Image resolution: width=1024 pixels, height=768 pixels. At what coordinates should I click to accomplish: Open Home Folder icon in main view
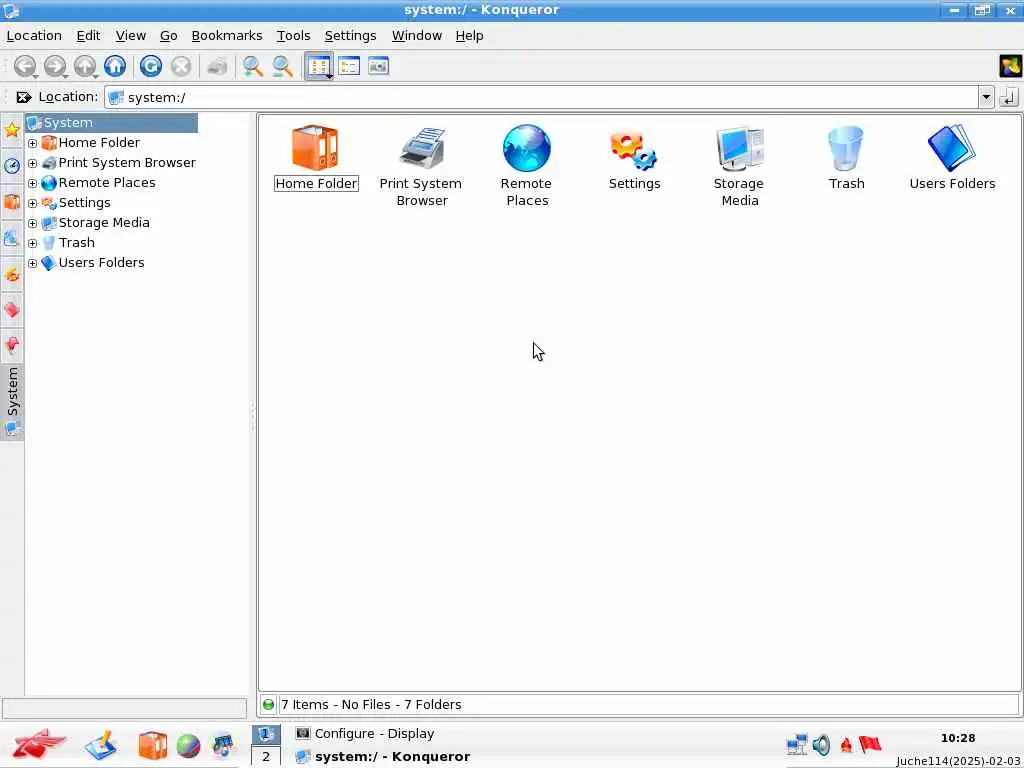[x=316, y=157]
